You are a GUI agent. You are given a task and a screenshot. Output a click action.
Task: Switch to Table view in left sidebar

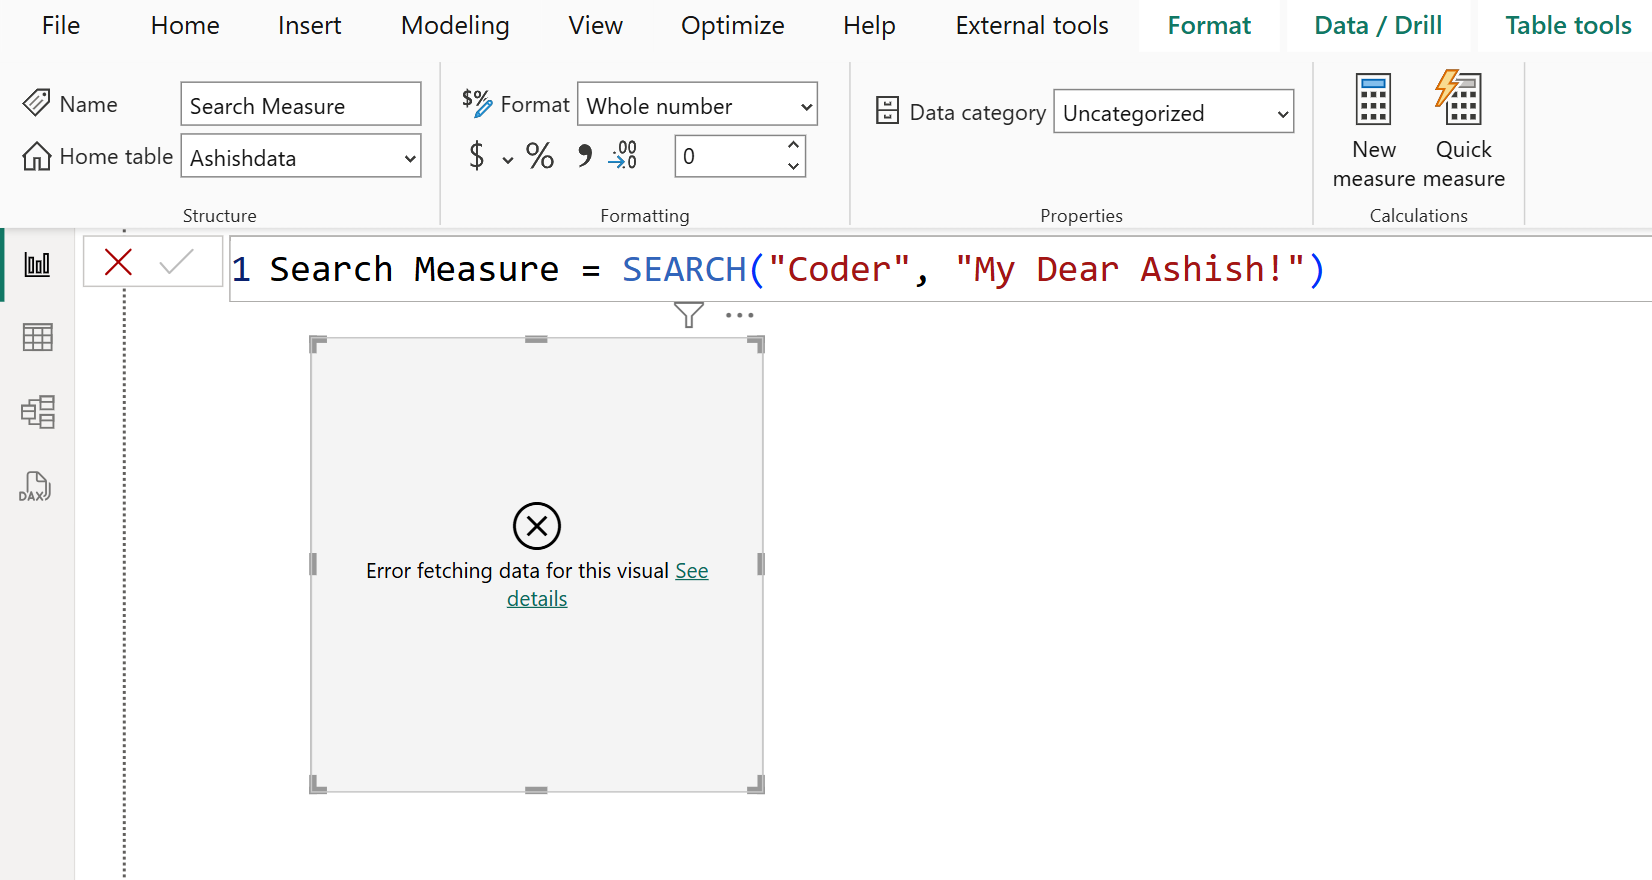tap(37, 338)
